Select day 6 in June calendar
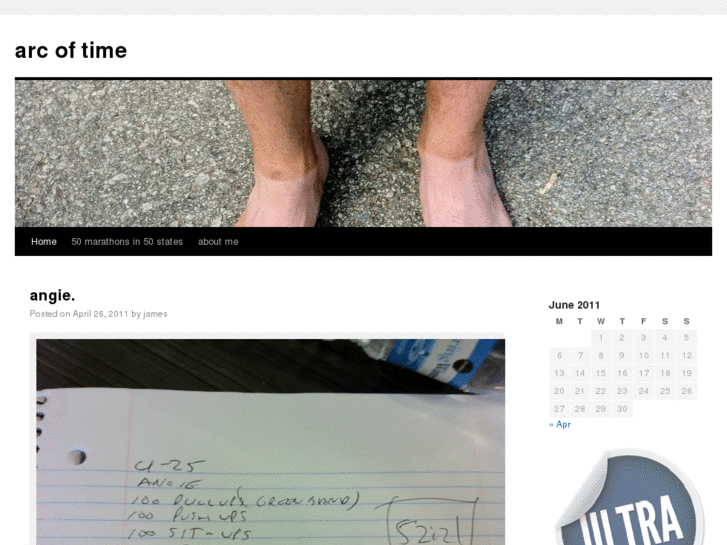 tap(560, 356)
